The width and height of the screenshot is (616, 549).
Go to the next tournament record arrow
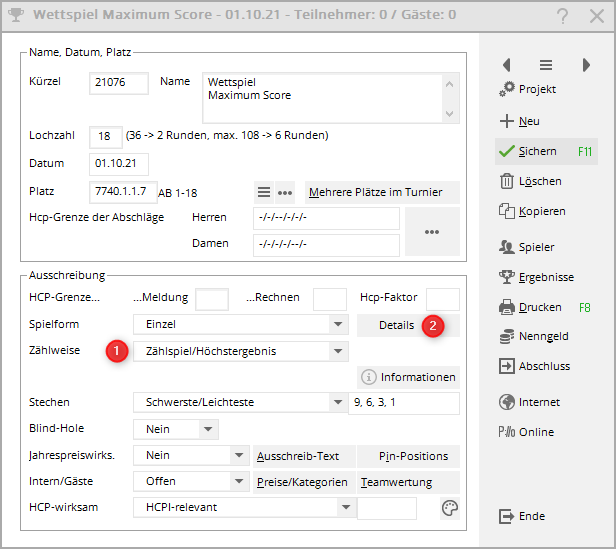(586, 65)
